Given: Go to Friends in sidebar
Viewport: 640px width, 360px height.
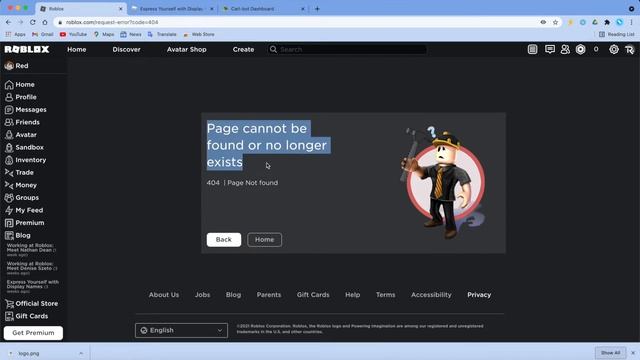Looking at the screenshot, I should tap(22, 122).
